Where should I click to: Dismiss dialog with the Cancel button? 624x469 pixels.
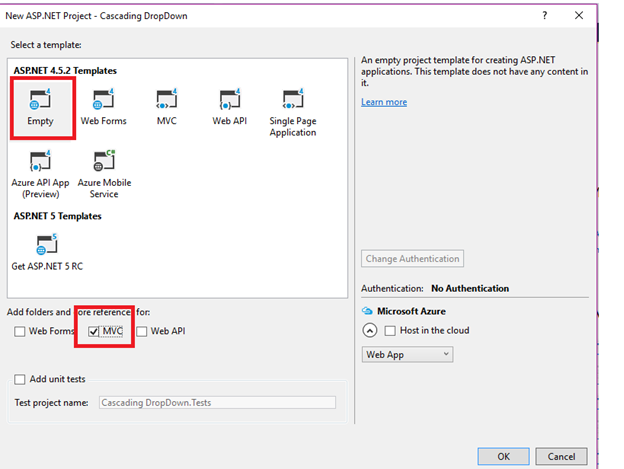pyautogui.click(x=561, y=456)
